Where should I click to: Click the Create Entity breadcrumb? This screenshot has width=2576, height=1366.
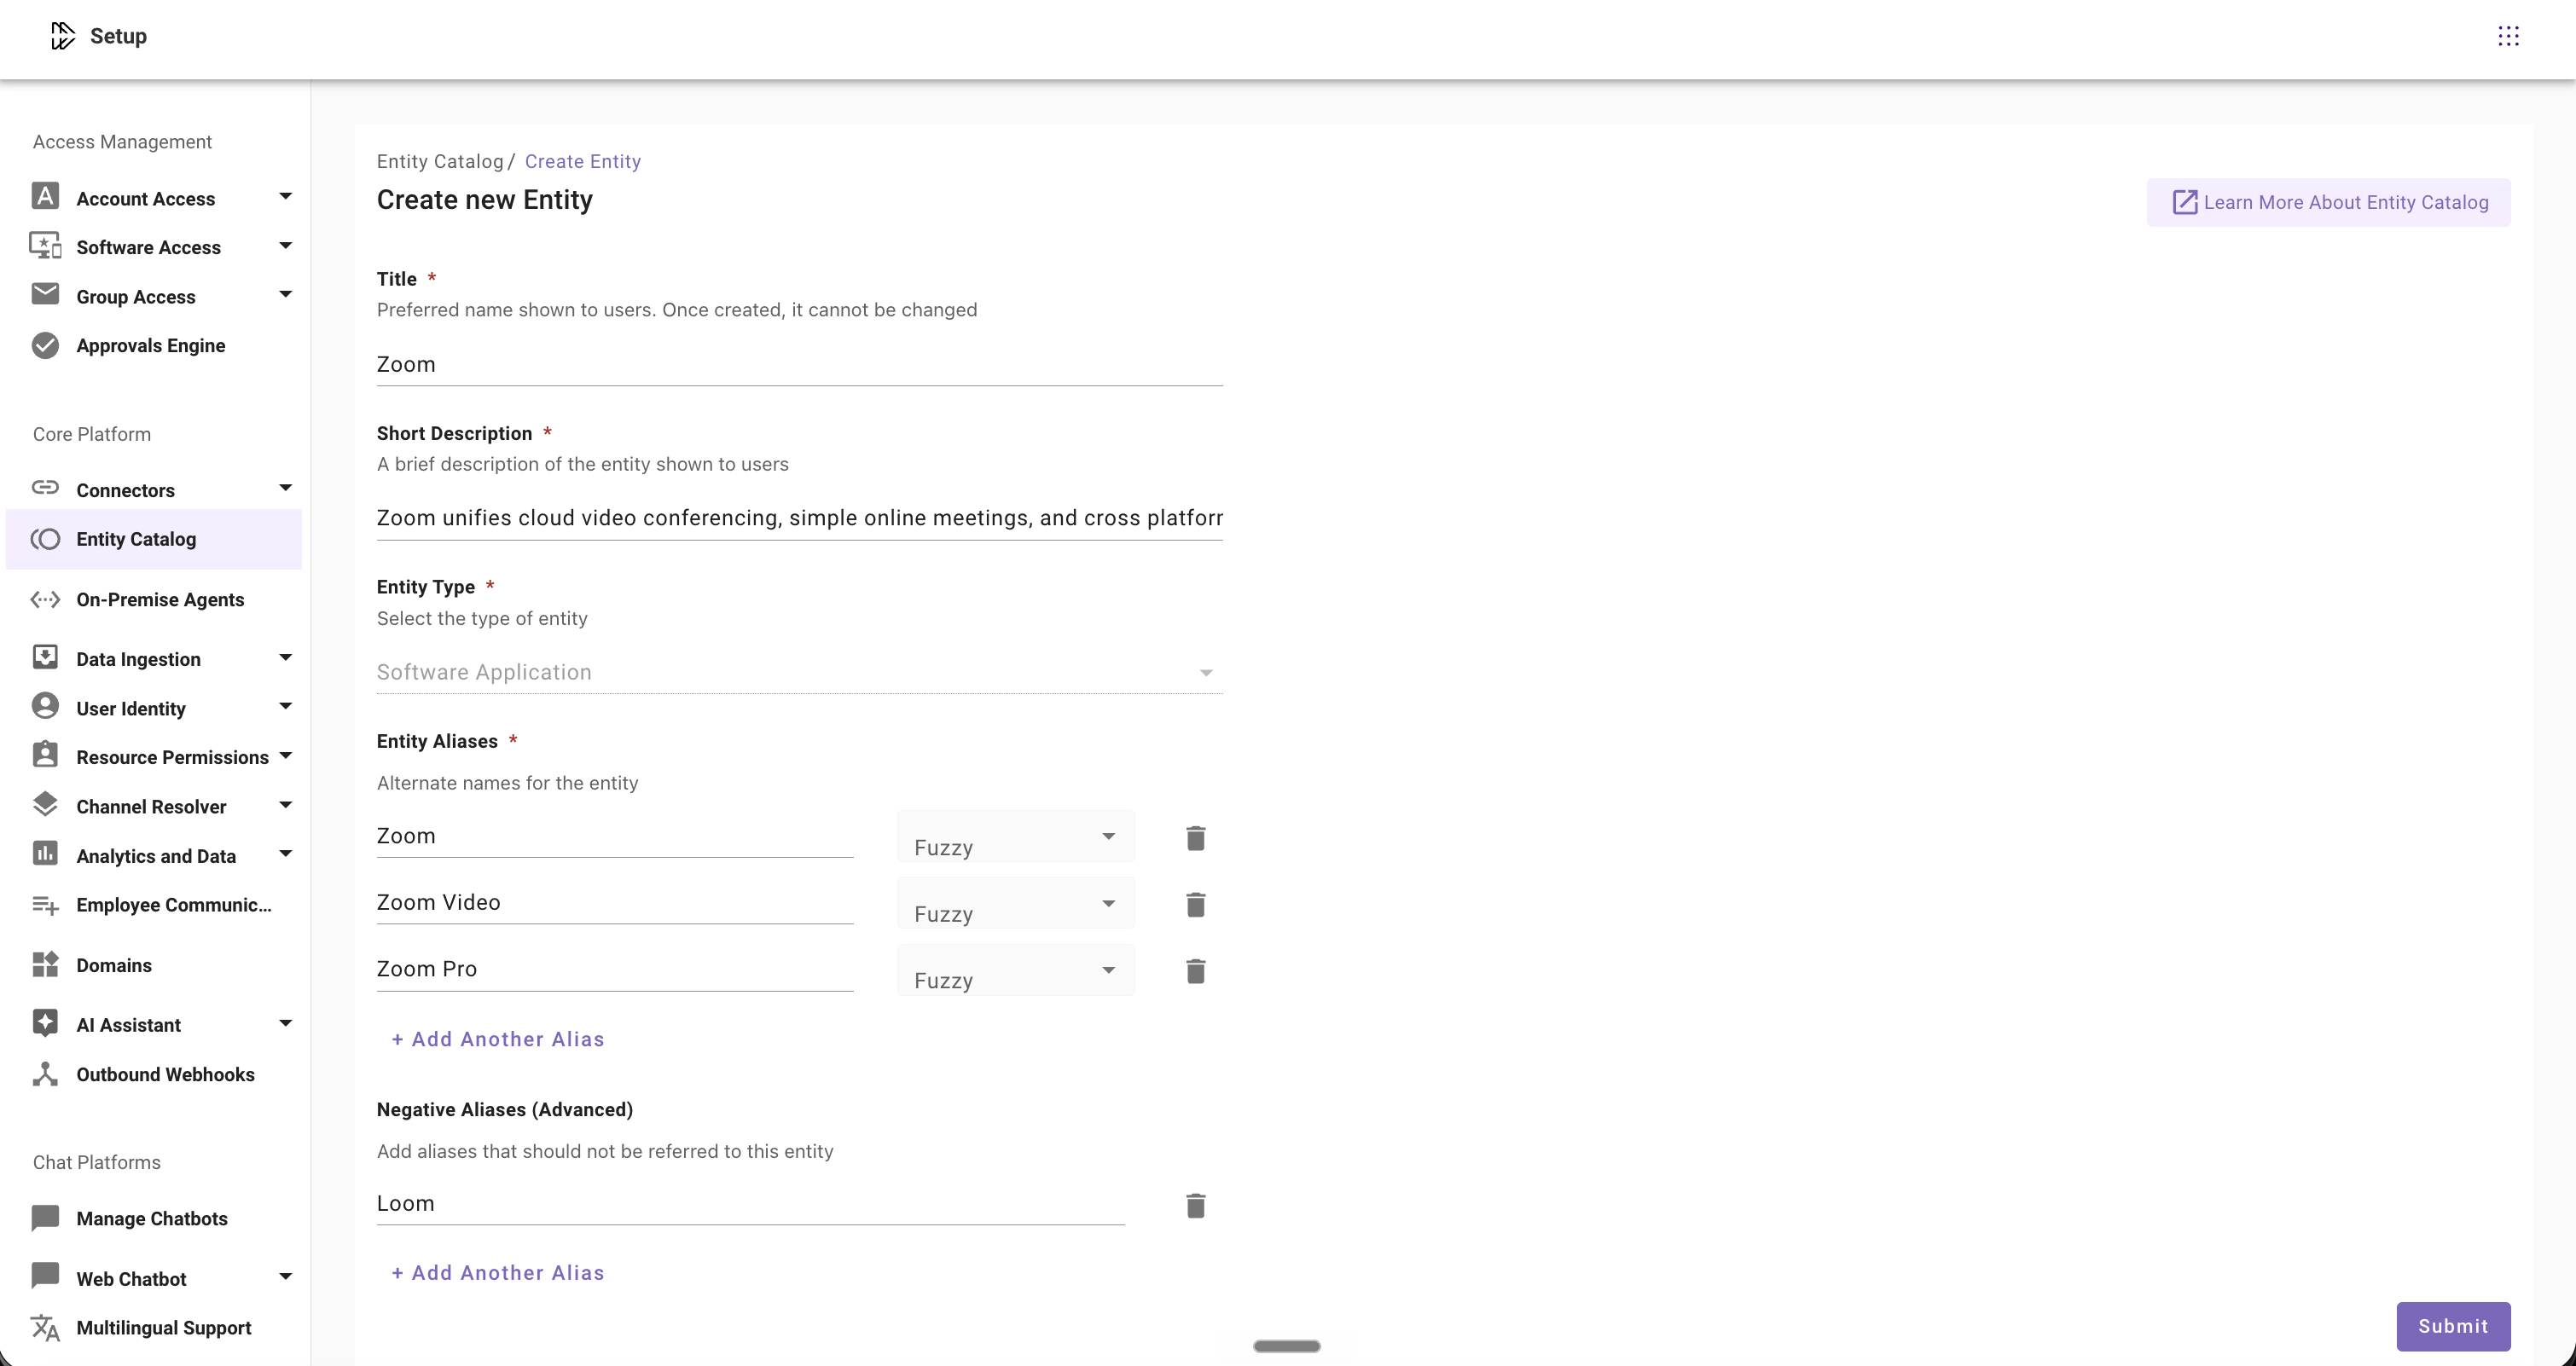[x=583, y=161]
